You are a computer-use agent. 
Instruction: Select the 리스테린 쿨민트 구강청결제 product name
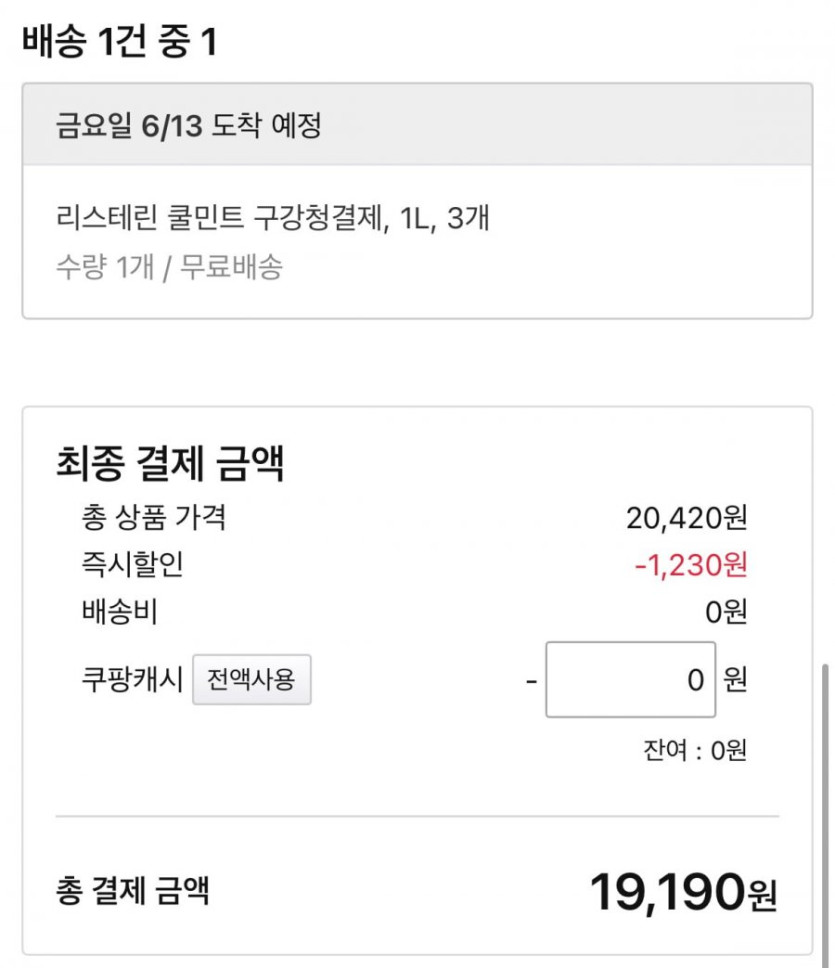[273, 217]
